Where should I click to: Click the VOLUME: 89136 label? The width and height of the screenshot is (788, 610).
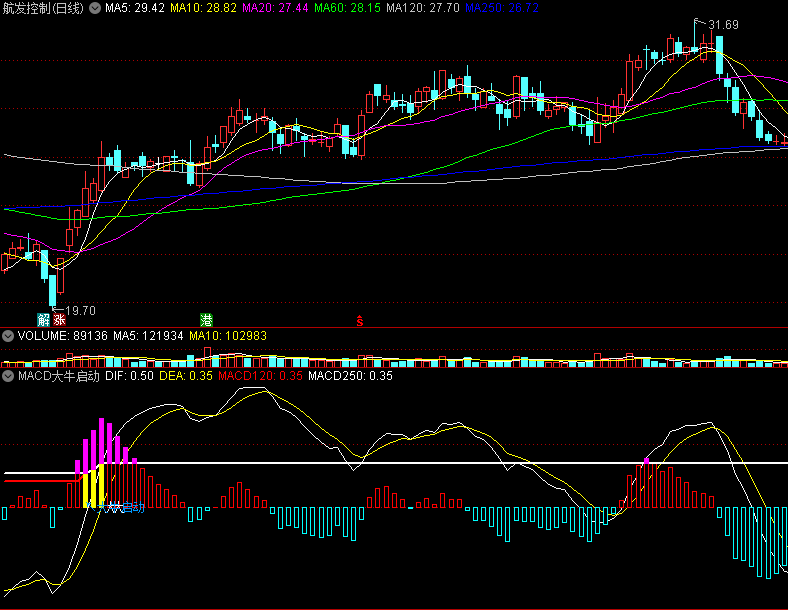coord(62,336)
